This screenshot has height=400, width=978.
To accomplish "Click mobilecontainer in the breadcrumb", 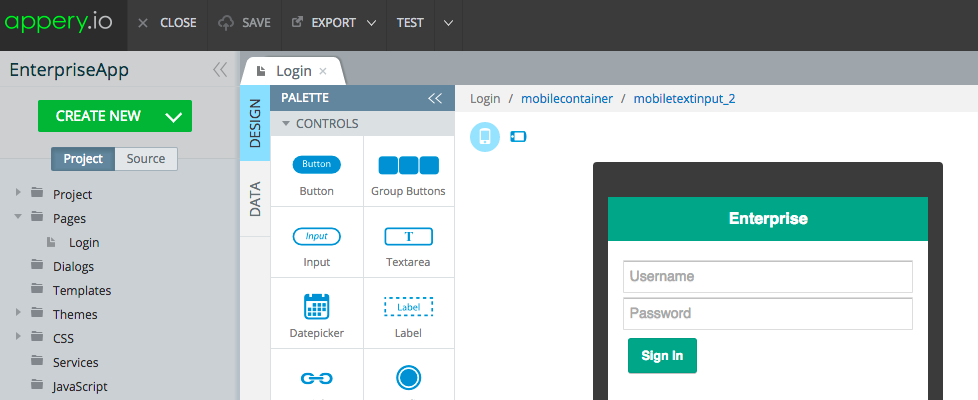I will 565,99.
